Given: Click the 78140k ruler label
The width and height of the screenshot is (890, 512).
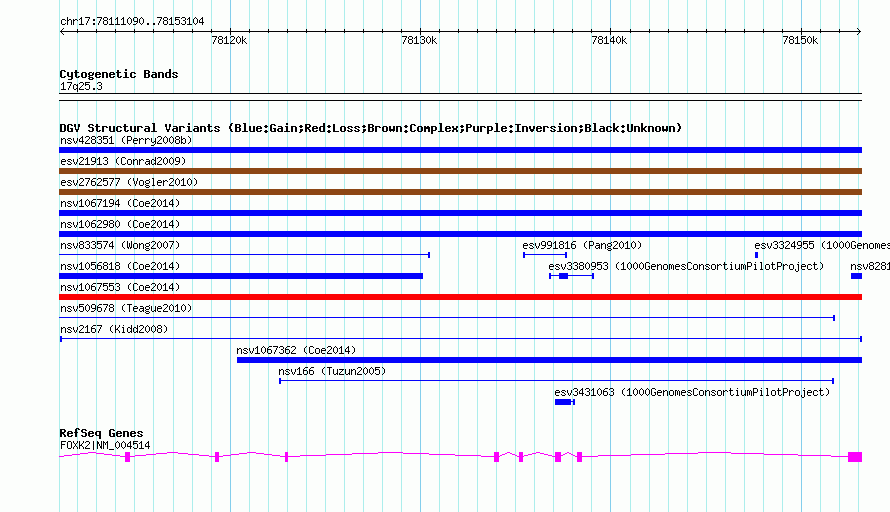Looking at the screenshot, I should click(610, 40).
